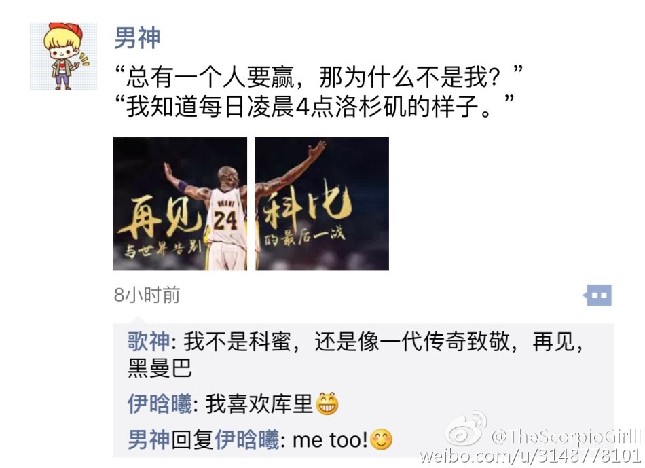
Task: View left photo with 再见 text
Action: (180, 204)
